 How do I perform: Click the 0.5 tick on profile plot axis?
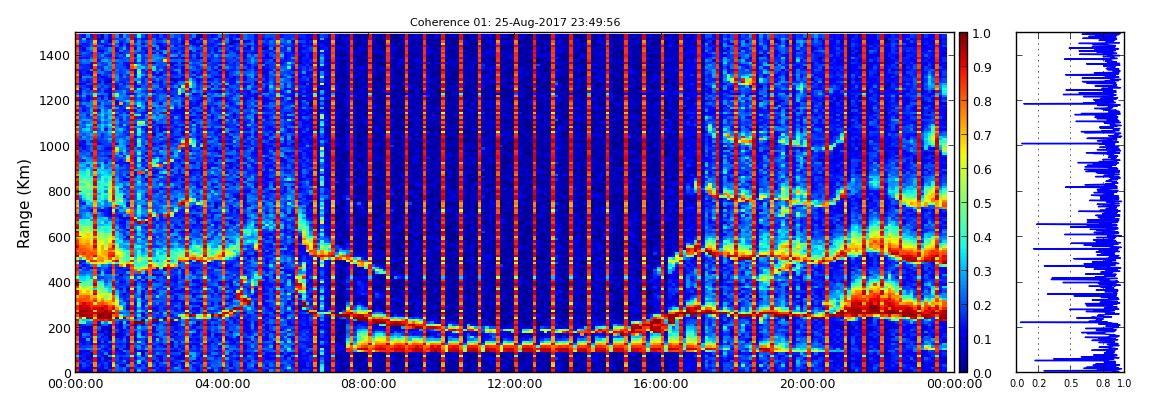click(x=1071, y=384)
